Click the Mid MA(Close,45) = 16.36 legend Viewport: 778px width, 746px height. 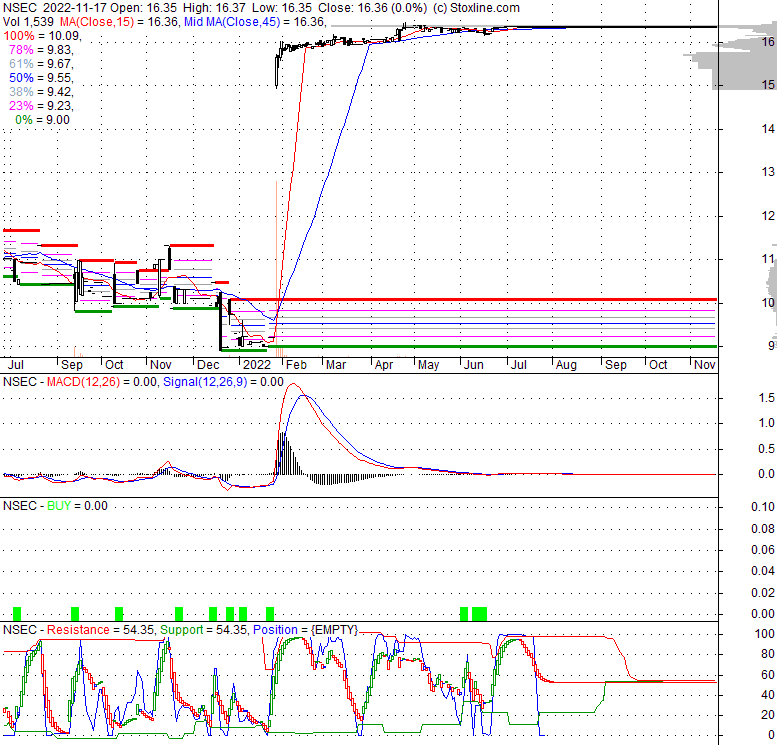click(x=255, y=22)
